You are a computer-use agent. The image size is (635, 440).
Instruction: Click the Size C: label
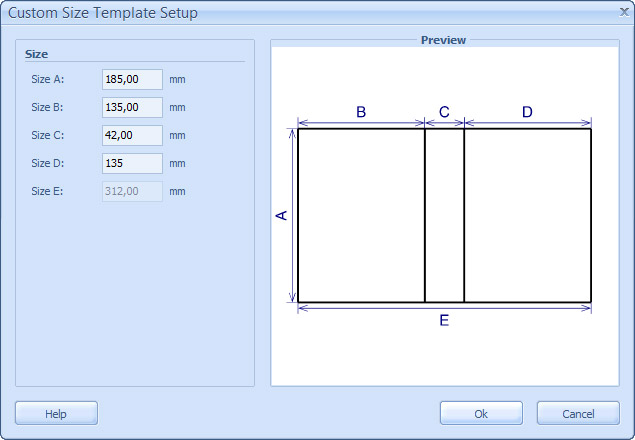tap(48, 135)
